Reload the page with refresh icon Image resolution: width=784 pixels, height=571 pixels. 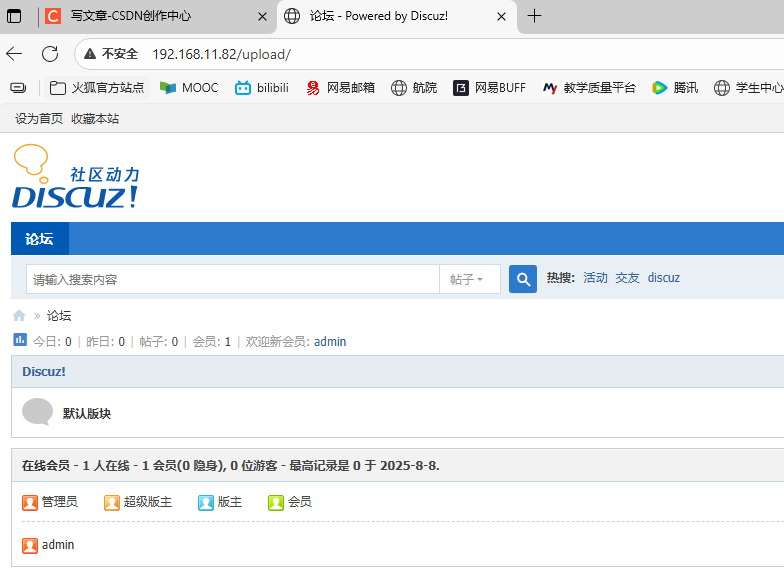[x=50, y=54]
